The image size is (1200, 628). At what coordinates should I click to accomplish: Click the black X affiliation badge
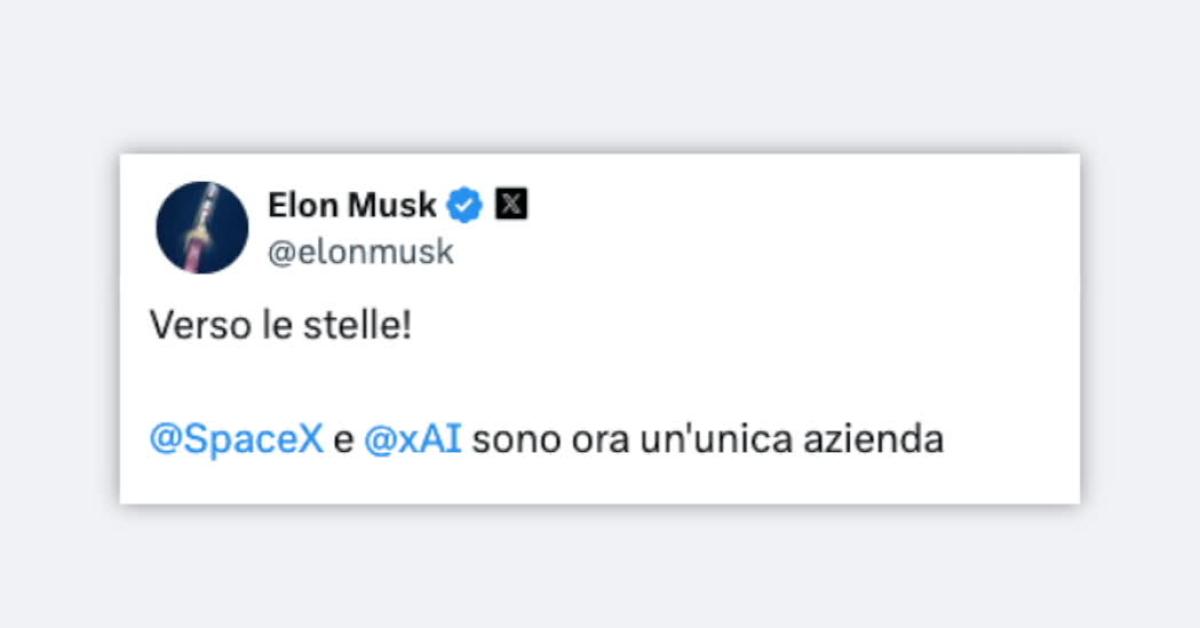pos(512,205)
